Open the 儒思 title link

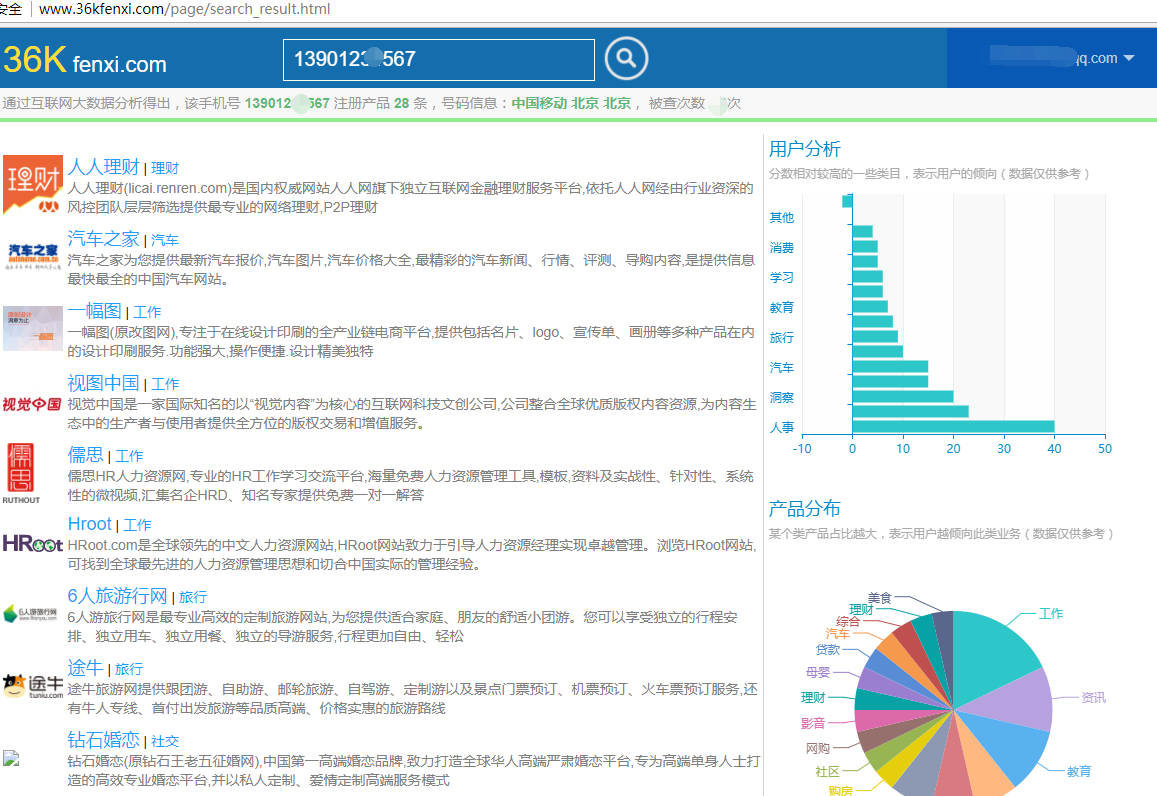pos(86,454)
